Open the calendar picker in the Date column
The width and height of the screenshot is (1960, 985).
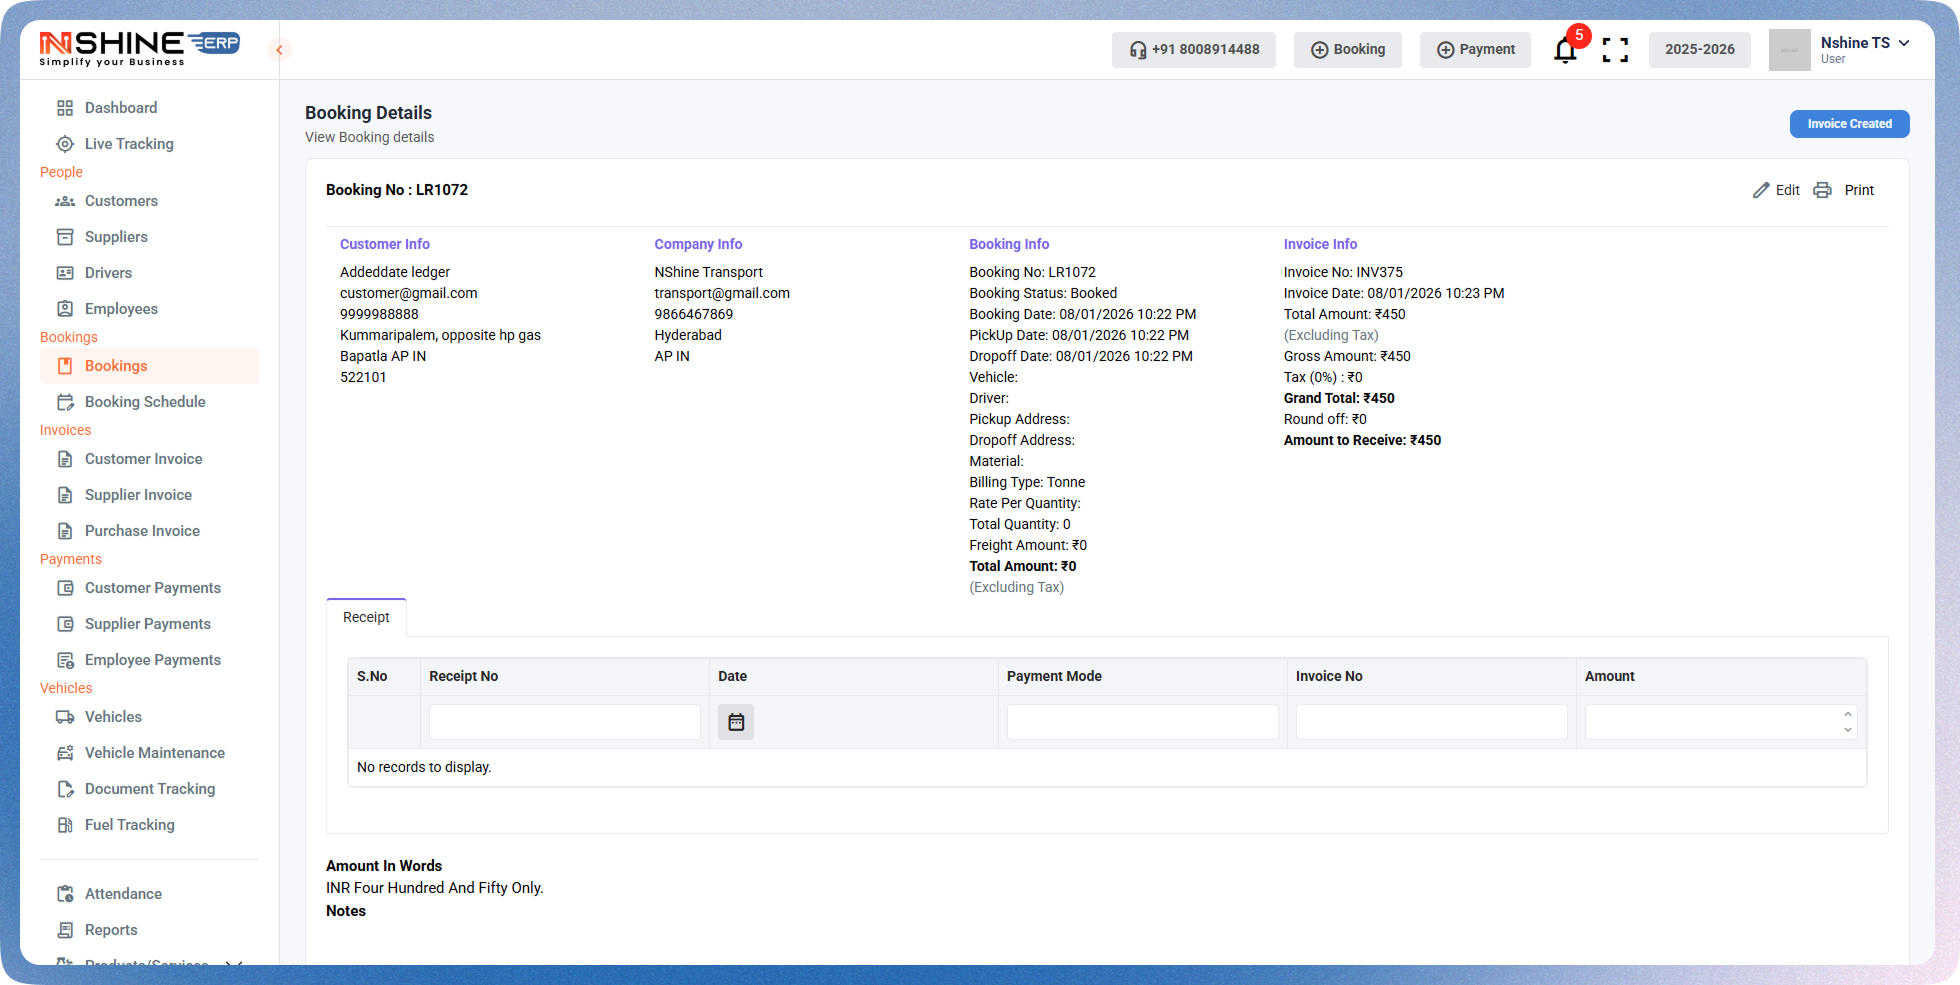pyautogui.click(x=736, y=721)
